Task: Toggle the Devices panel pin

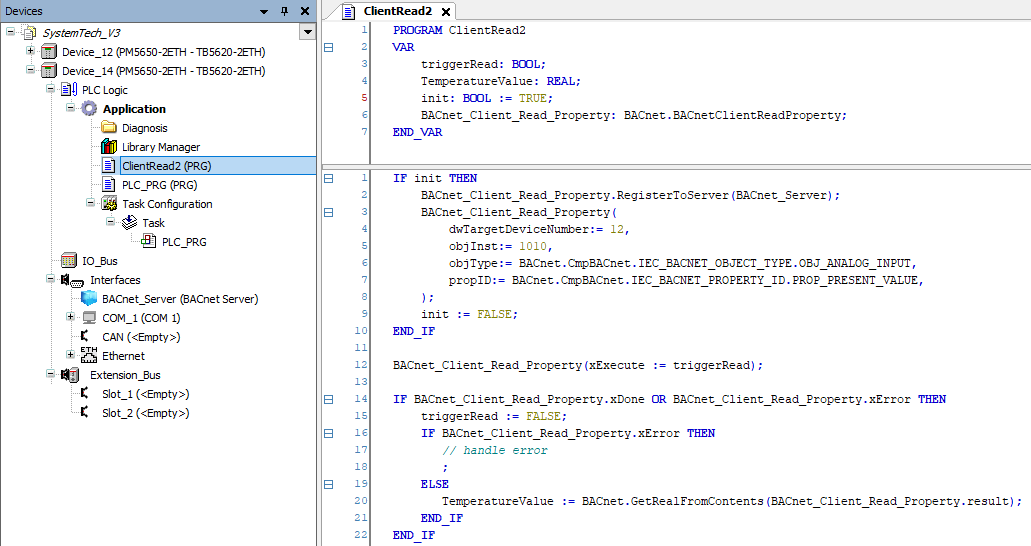Action: 285,11
